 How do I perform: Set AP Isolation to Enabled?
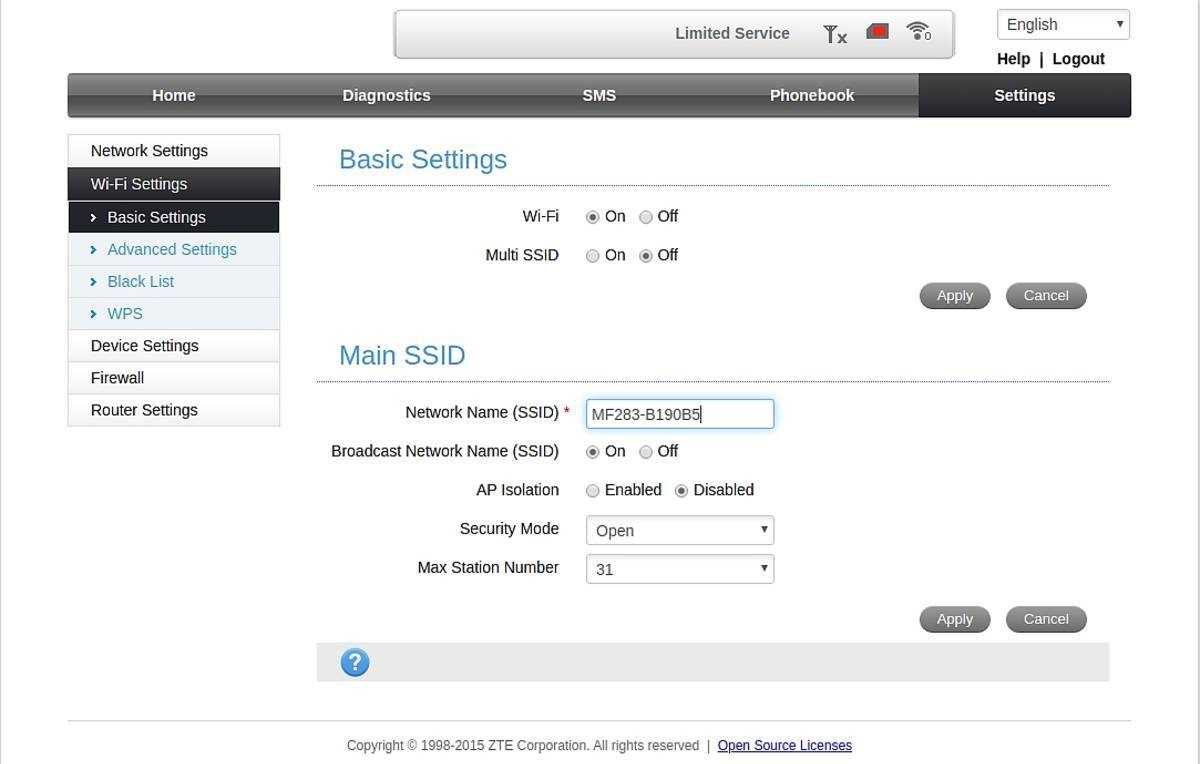coord(593,491)
